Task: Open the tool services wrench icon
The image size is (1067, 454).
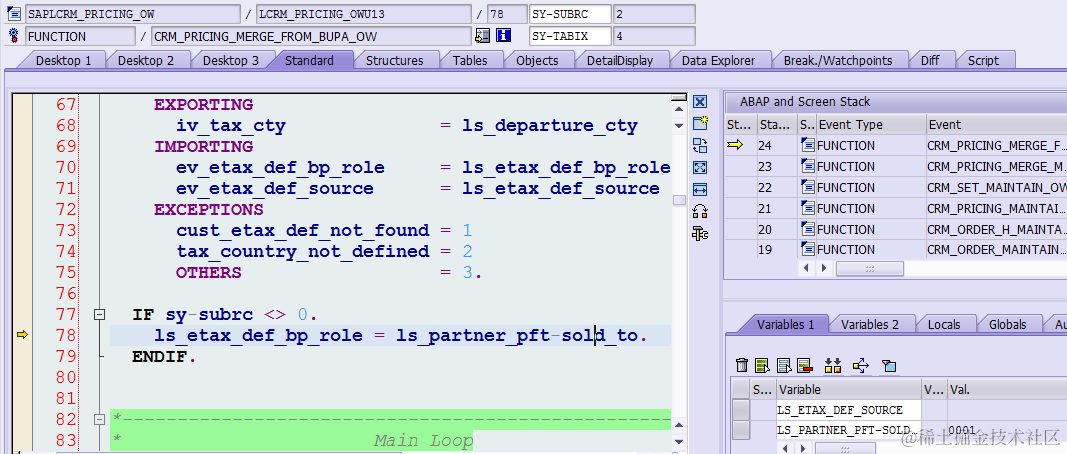Action: coord(700,233)
